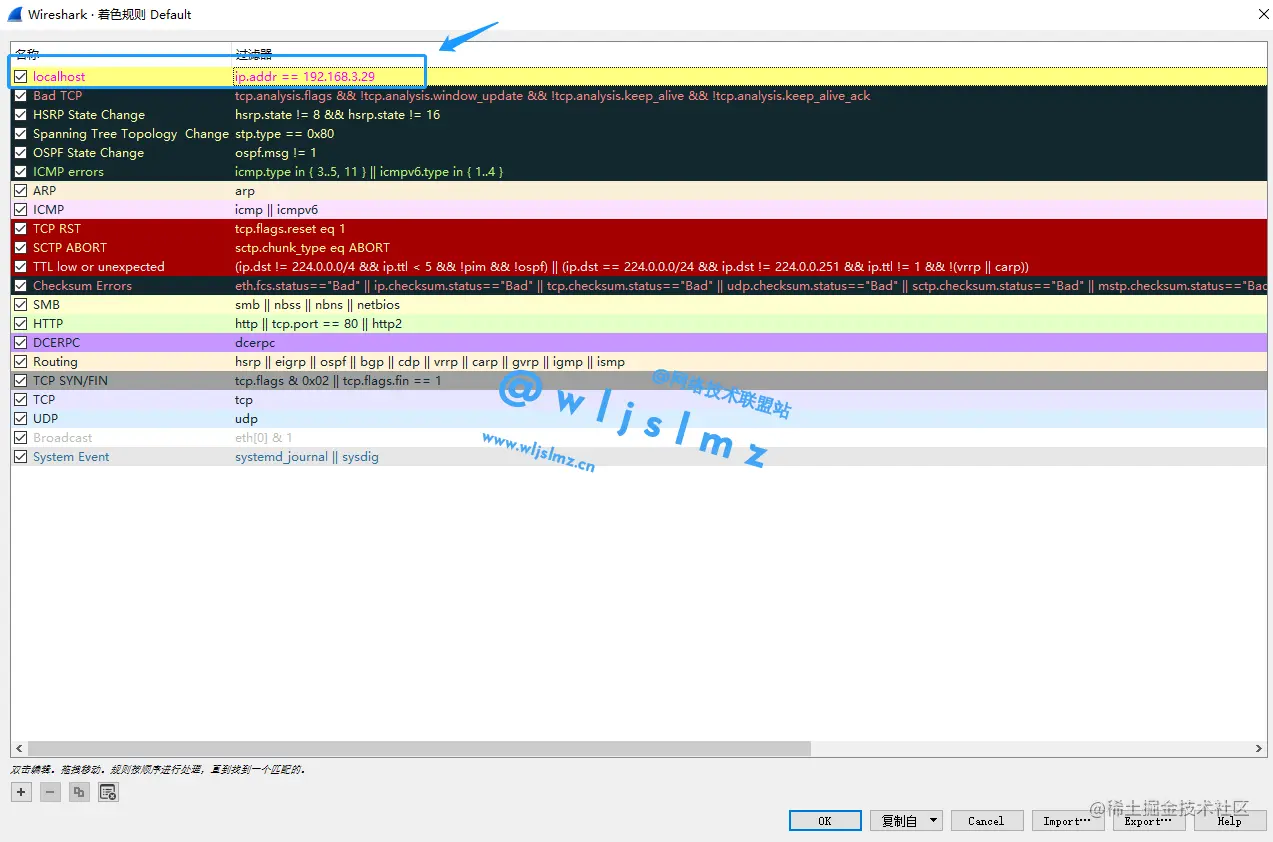
Task: Click filter 'ospf.msg != 1'
Action: tap(275, 153)
